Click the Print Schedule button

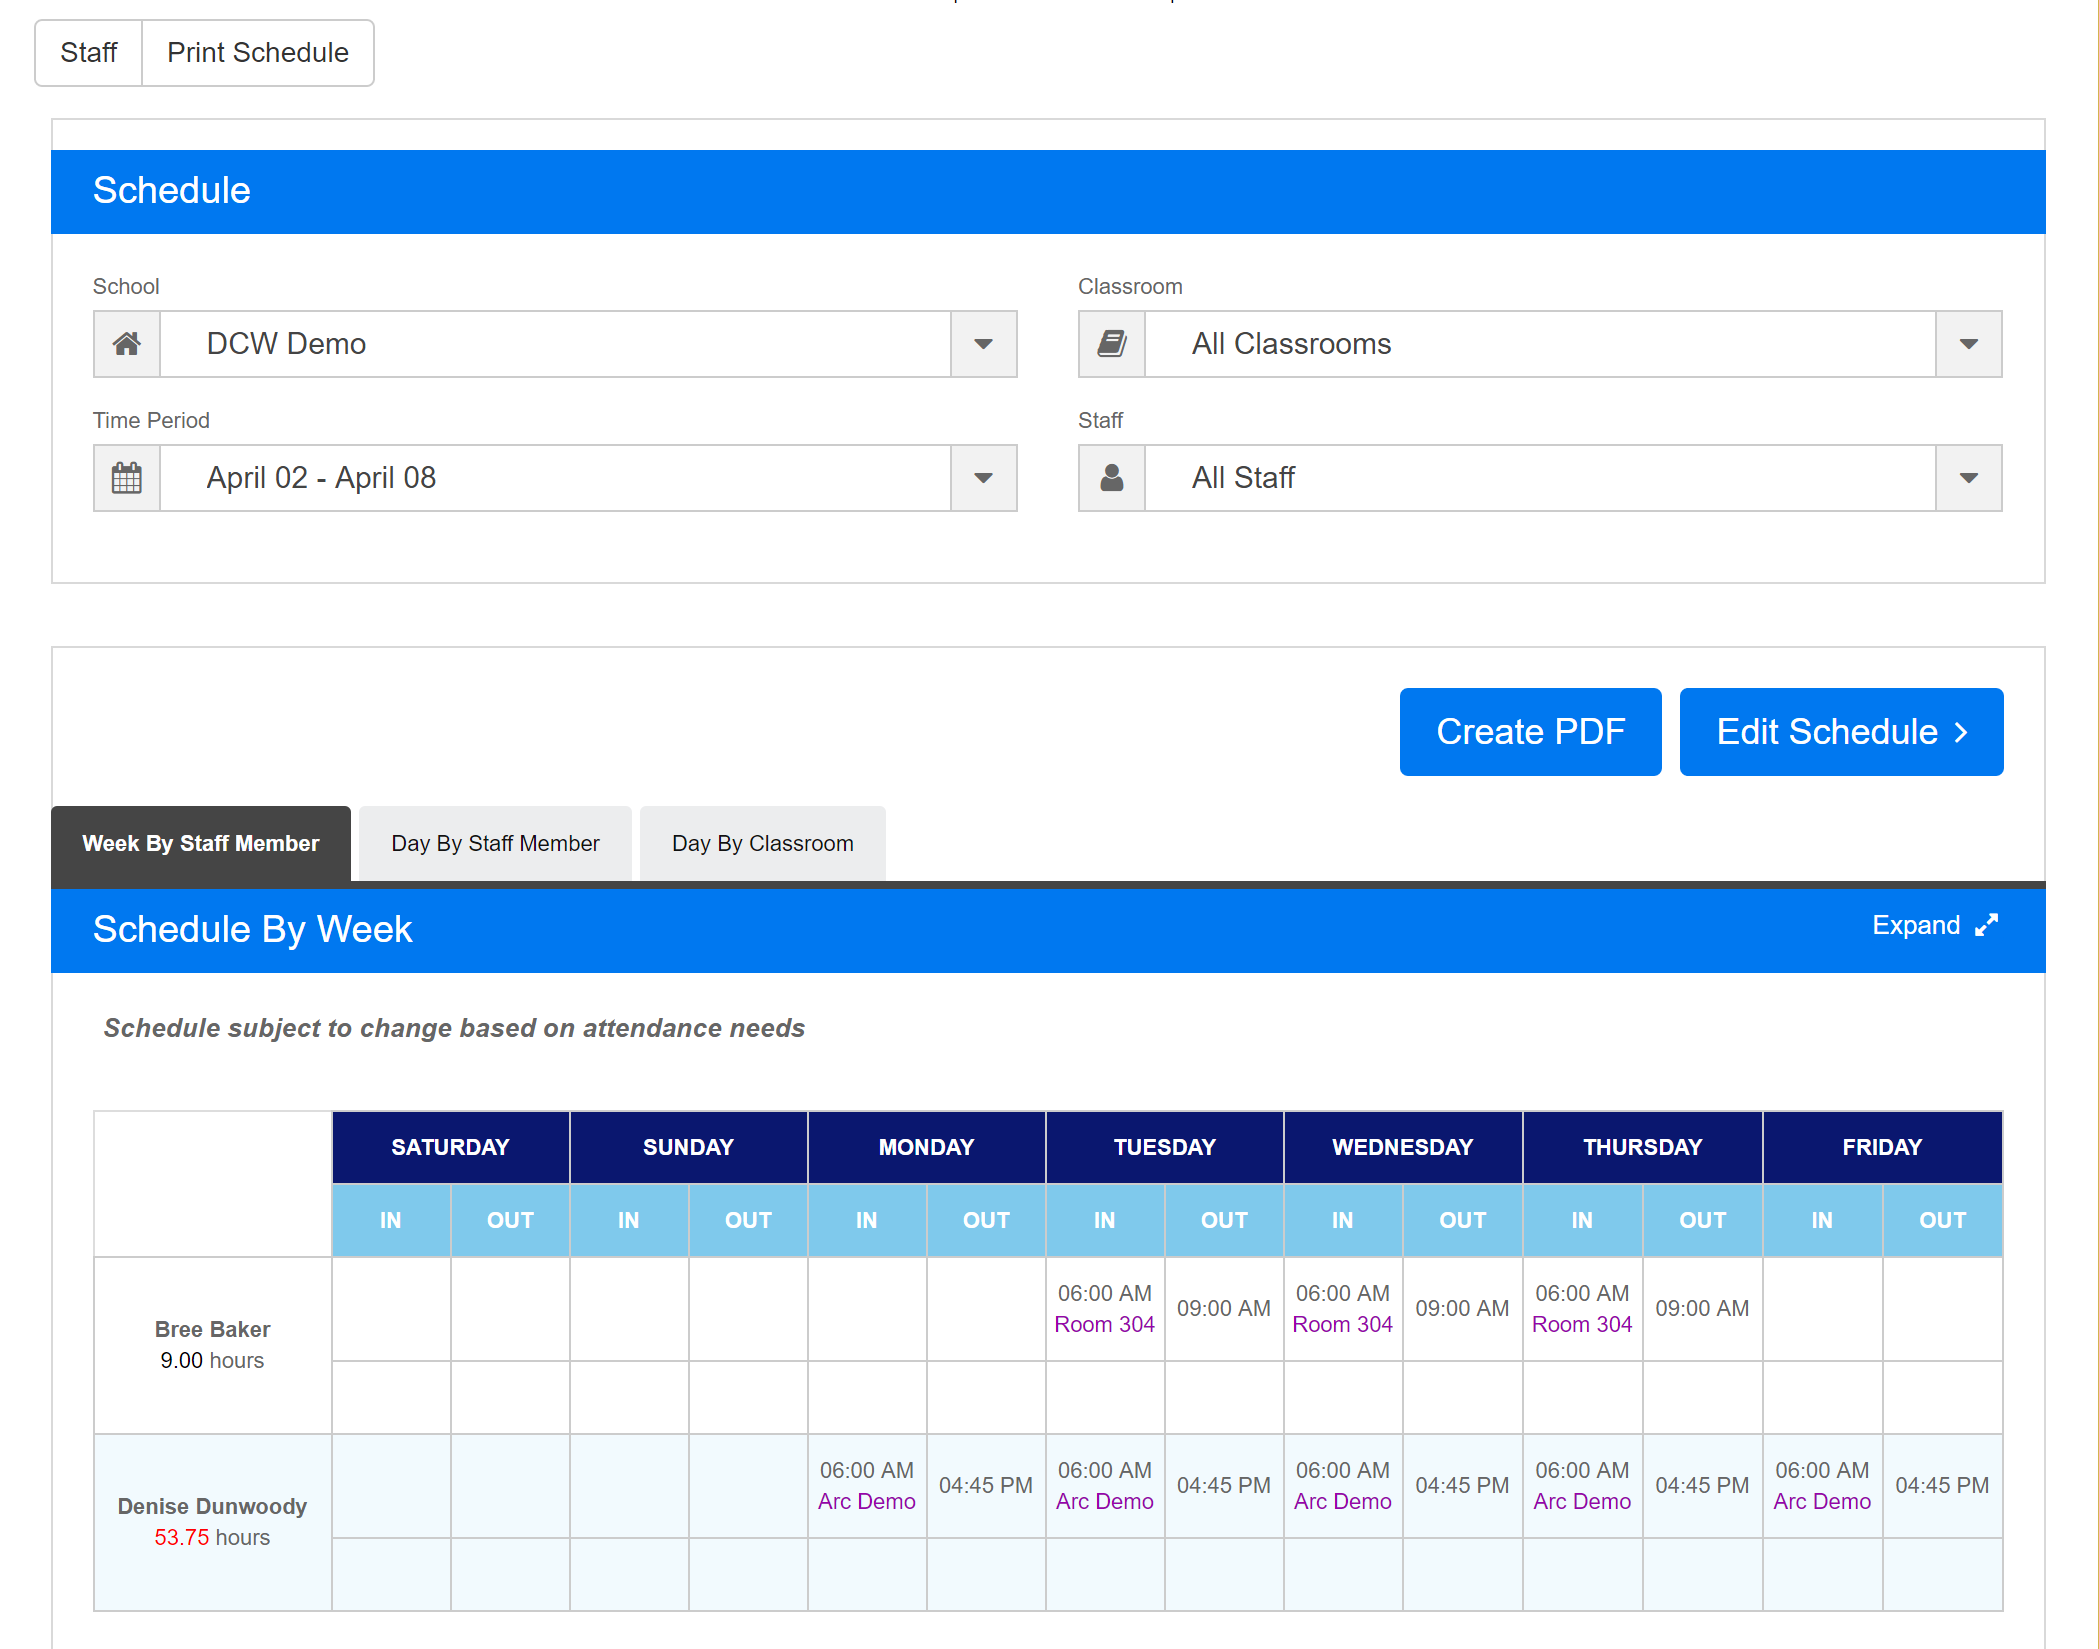click(x=258, y=53)
